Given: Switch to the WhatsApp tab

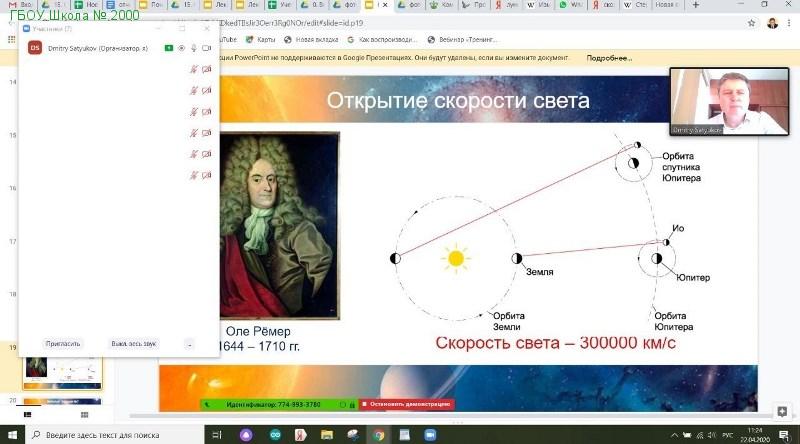Looking at the screenshot, I should point(571,5).
